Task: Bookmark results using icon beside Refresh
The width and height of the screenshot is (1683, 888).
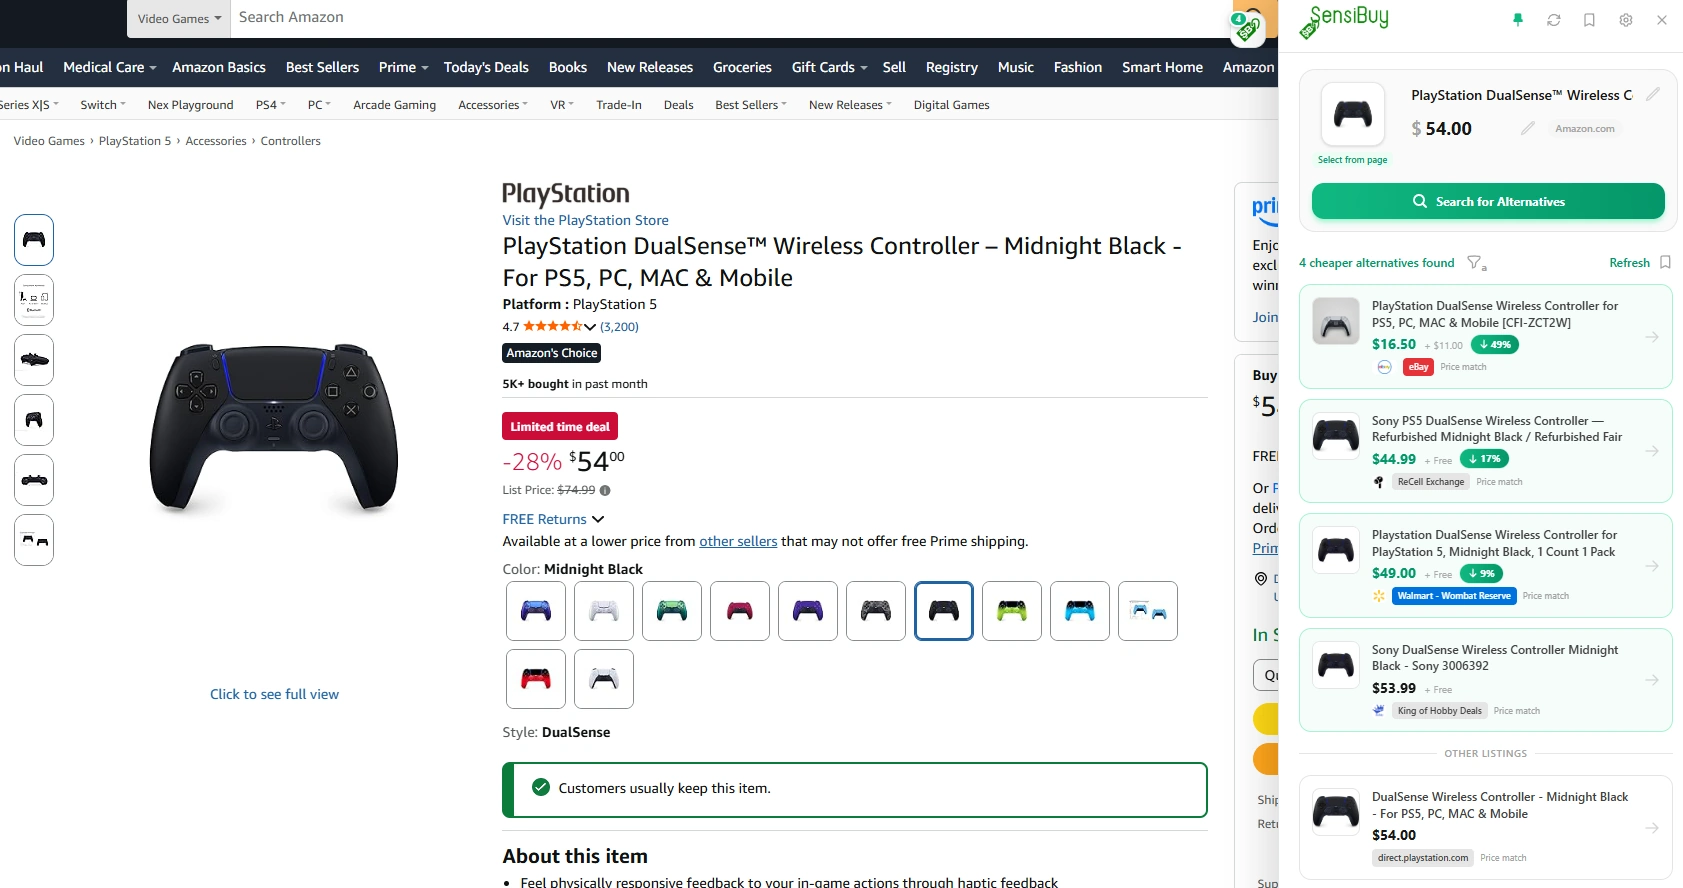Action: coord(1665,262)
